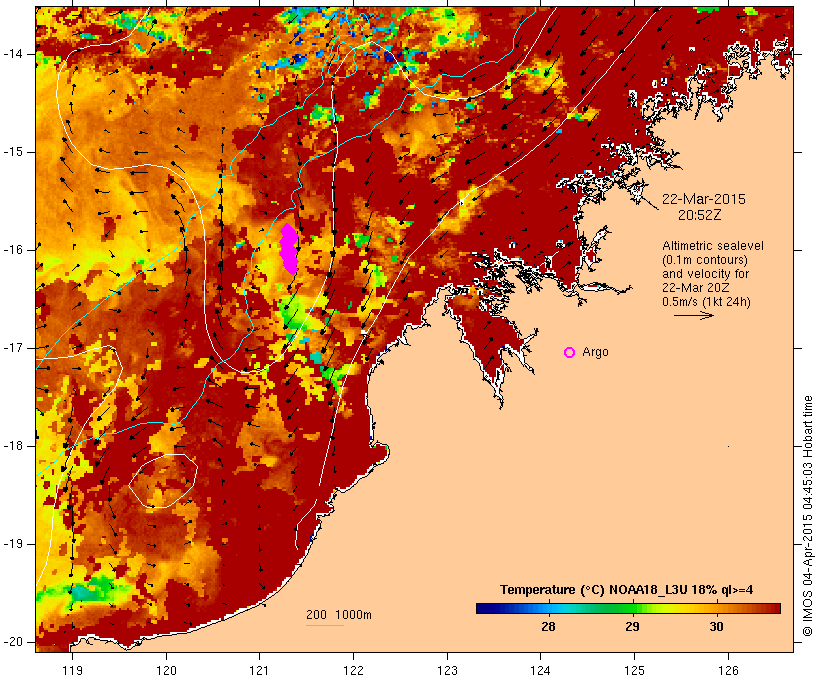820x680 pixels.
Task: Click the longitude axis label 121
Action: pyautogui.click(x=259, y=670)
